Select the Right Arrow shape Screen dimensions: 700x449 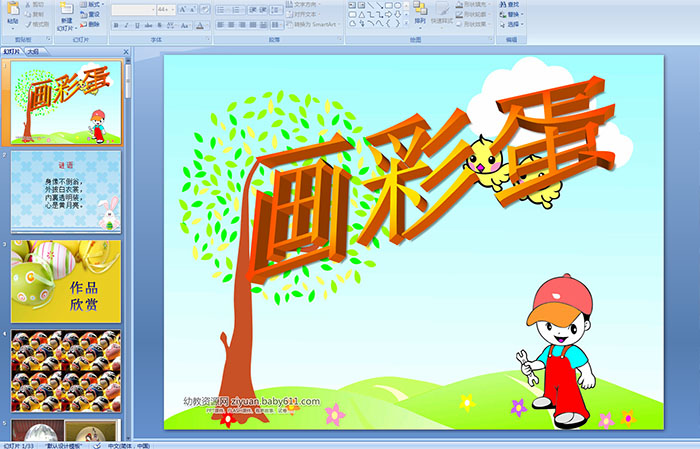coord(388,15)
